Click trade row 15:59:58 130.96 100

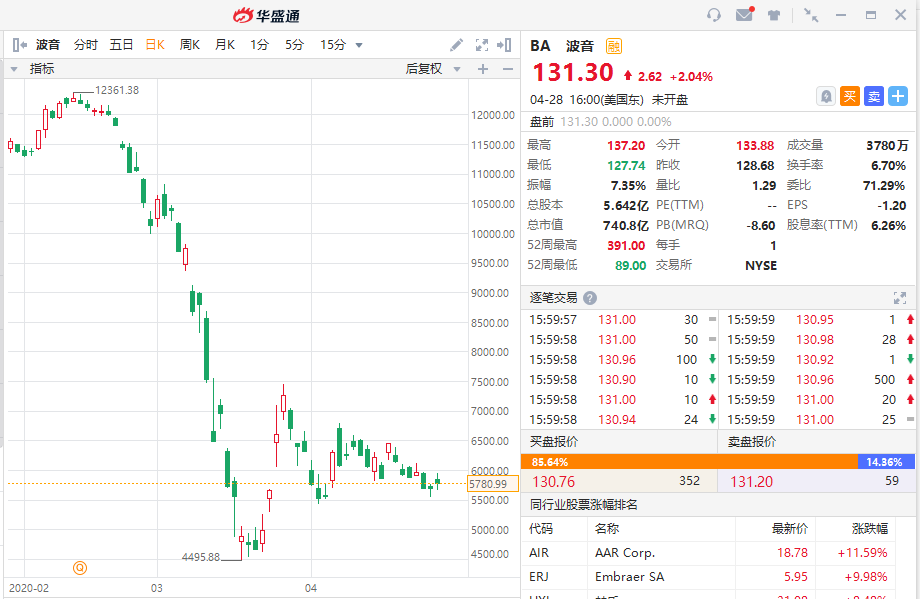[x=622, y=360]
